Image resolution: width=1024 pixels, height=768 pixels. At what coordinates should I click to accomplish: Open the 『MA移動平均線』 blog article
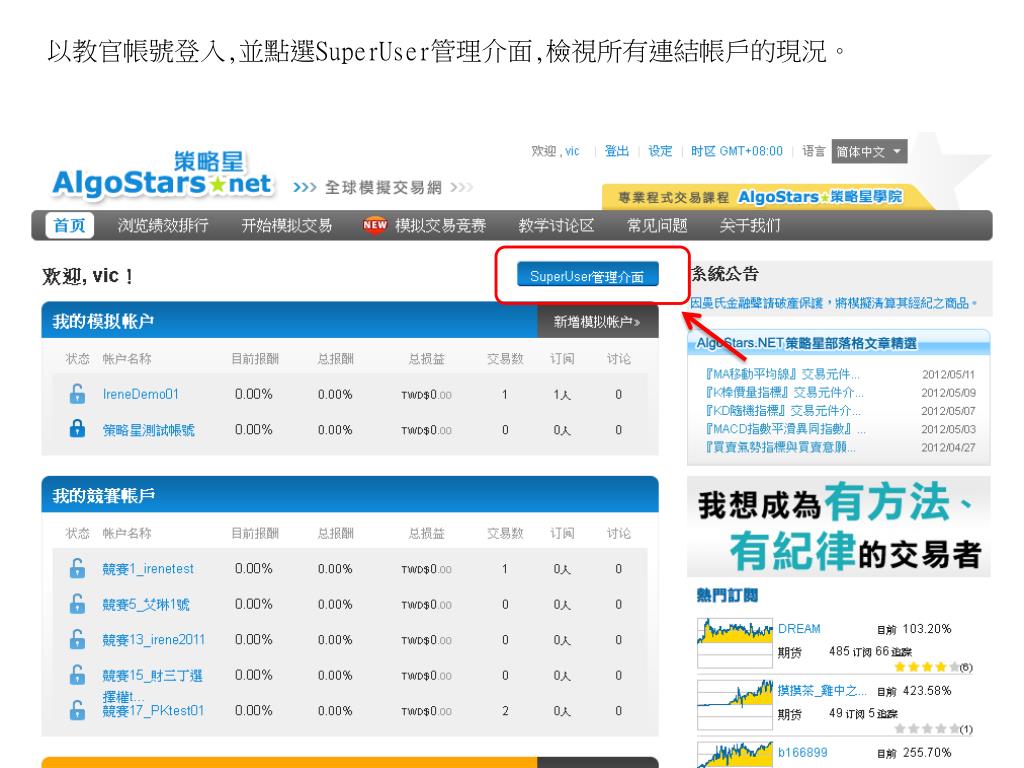point(782,374)
